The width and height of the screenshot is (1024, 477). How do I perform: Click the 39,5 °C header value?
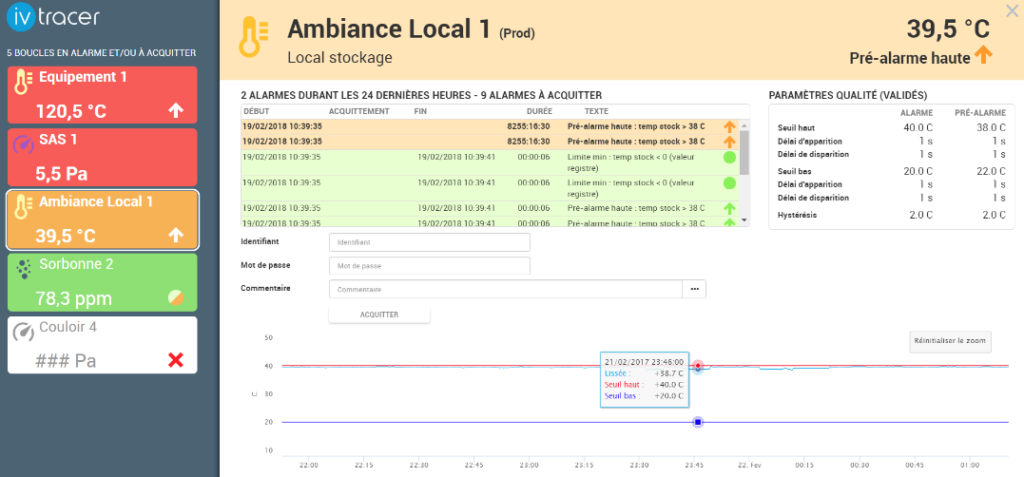tap(948, 29)
